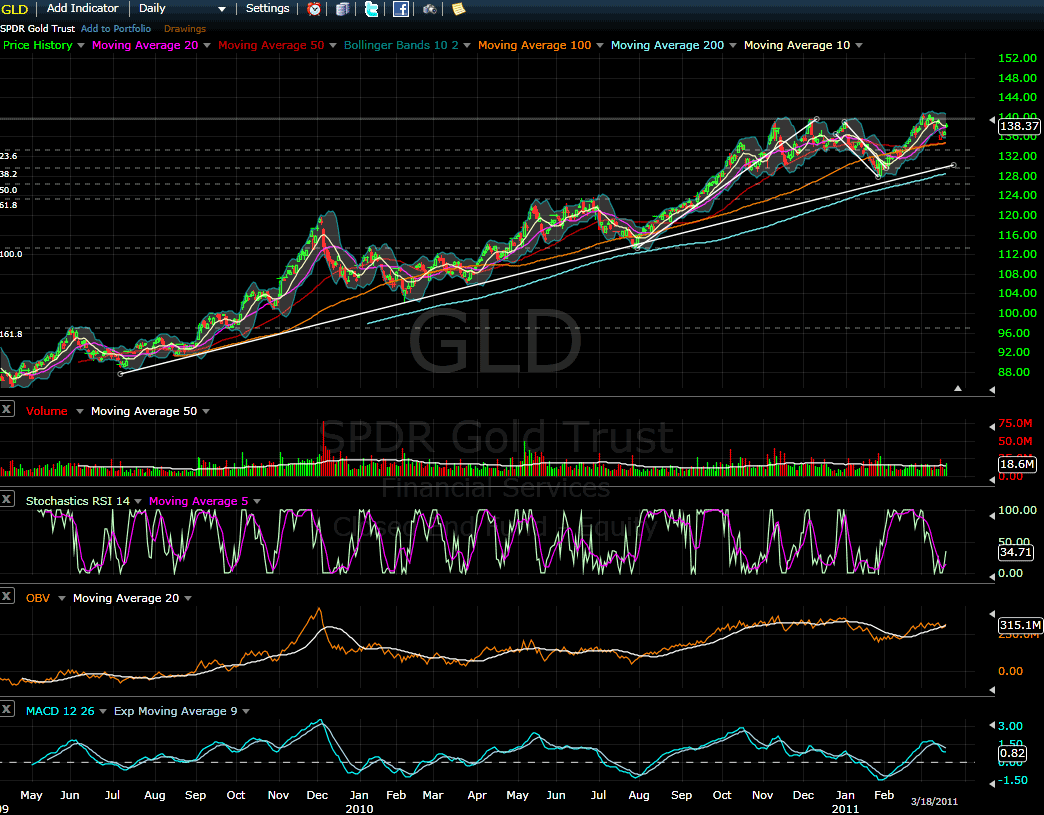Open the Moving Average 5 dropdown arrow
Image resolution: width=1044 pixels, height=815 pixels.
pos(257,501)
